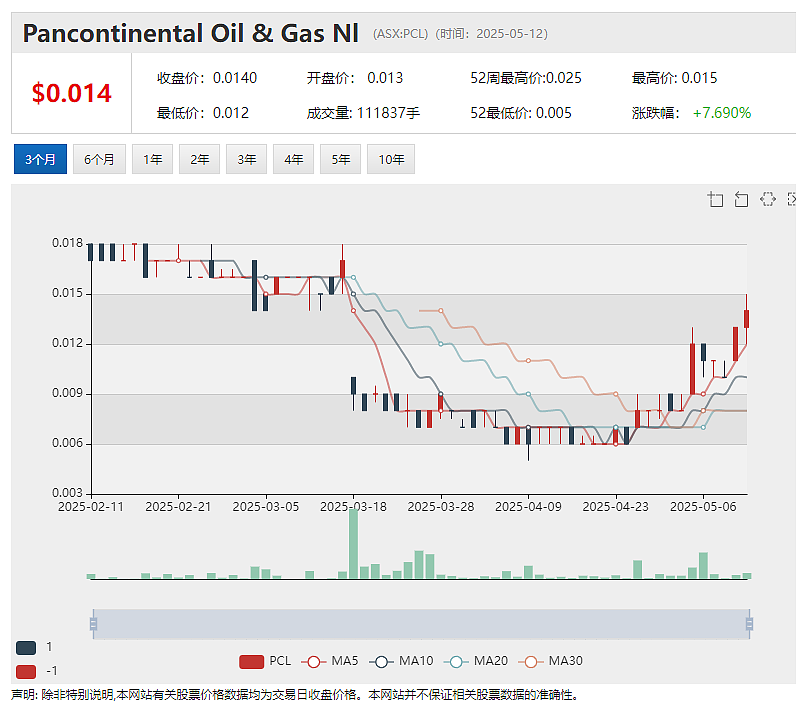Click the Pancontinental Oil & Gas NI title

point(190,33)
